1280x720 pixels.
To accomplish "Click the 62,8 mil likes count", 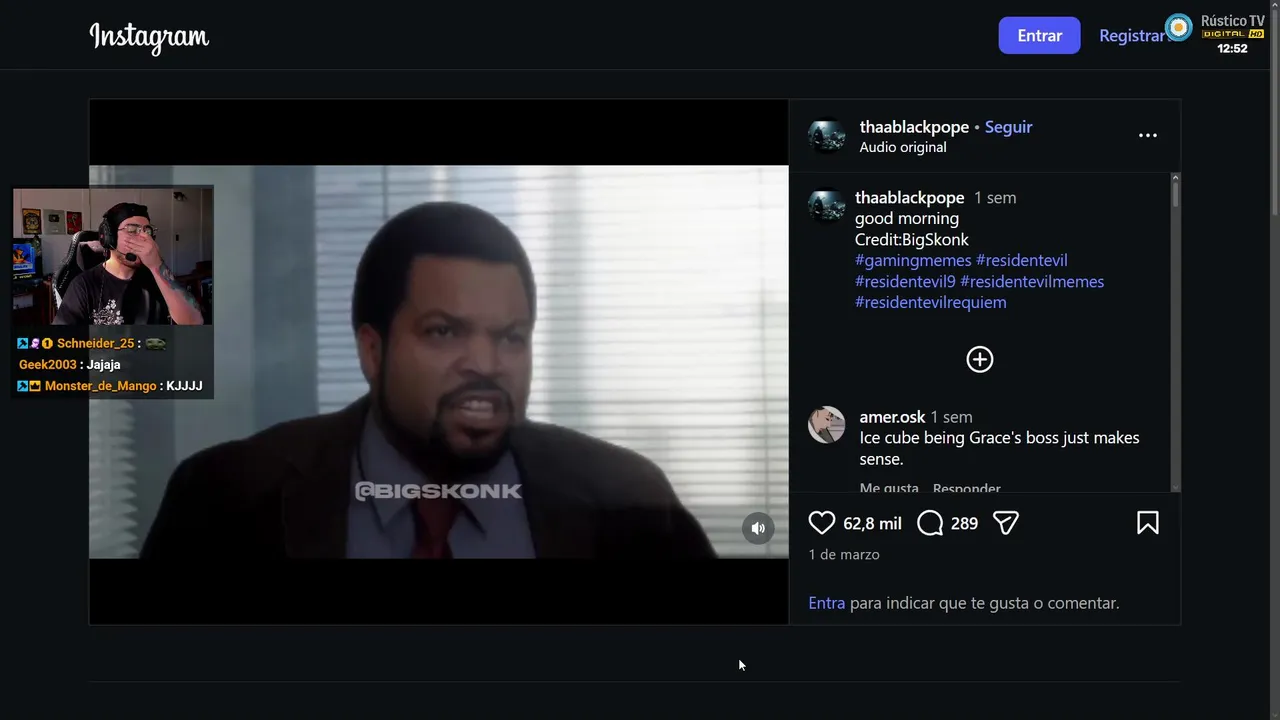I will point(872,524).
